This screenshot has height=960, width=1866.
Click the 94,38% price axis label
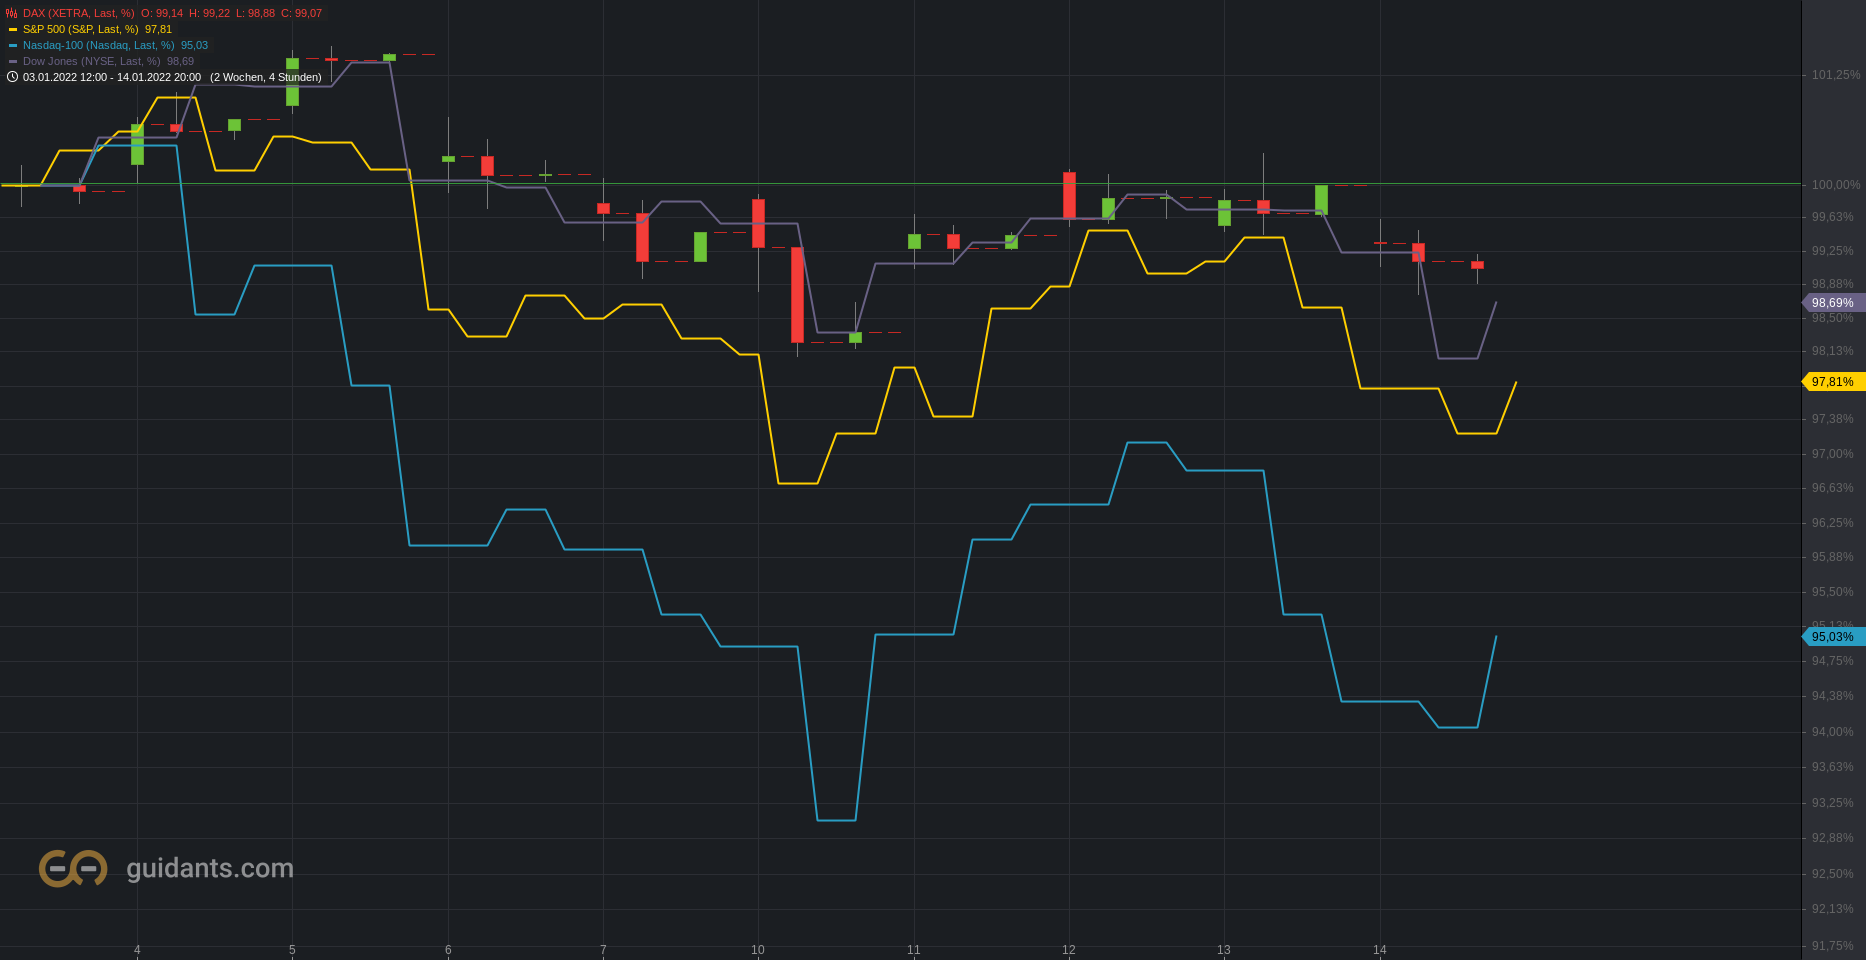click(x=1833, y=696)
